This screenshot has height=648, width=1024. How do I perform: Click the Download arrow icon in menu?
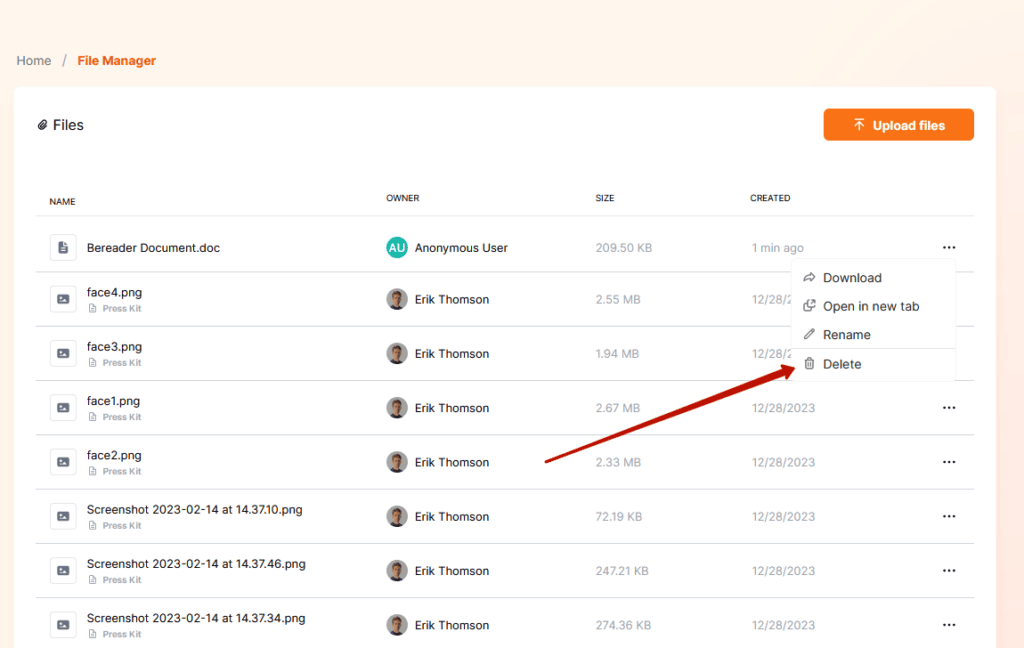[x=809, y=278]
